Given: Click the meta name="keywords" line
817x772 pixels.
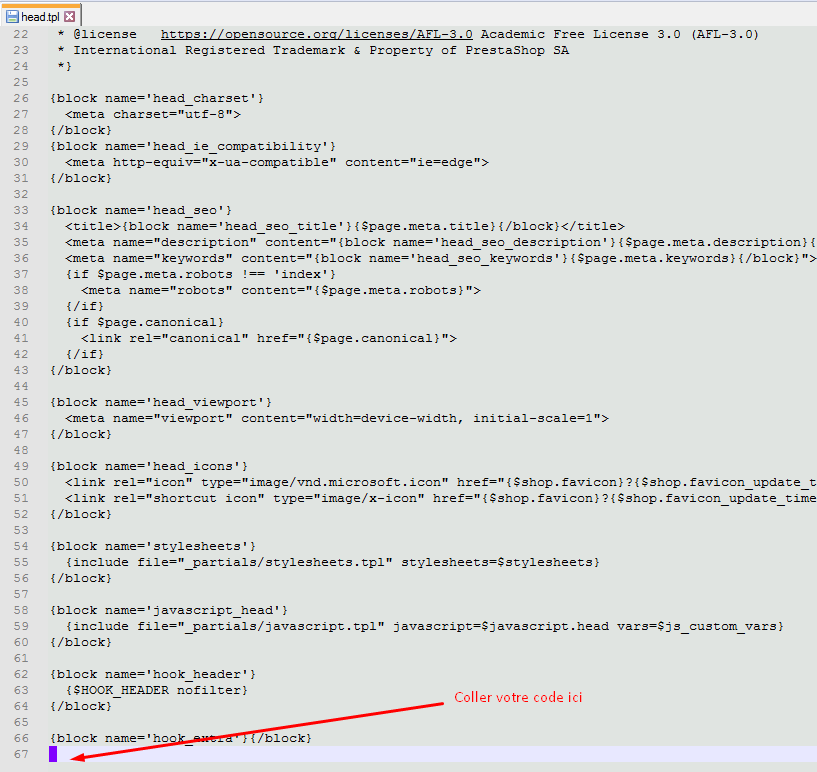Looking at the screenshot, I should pos(441,258).
